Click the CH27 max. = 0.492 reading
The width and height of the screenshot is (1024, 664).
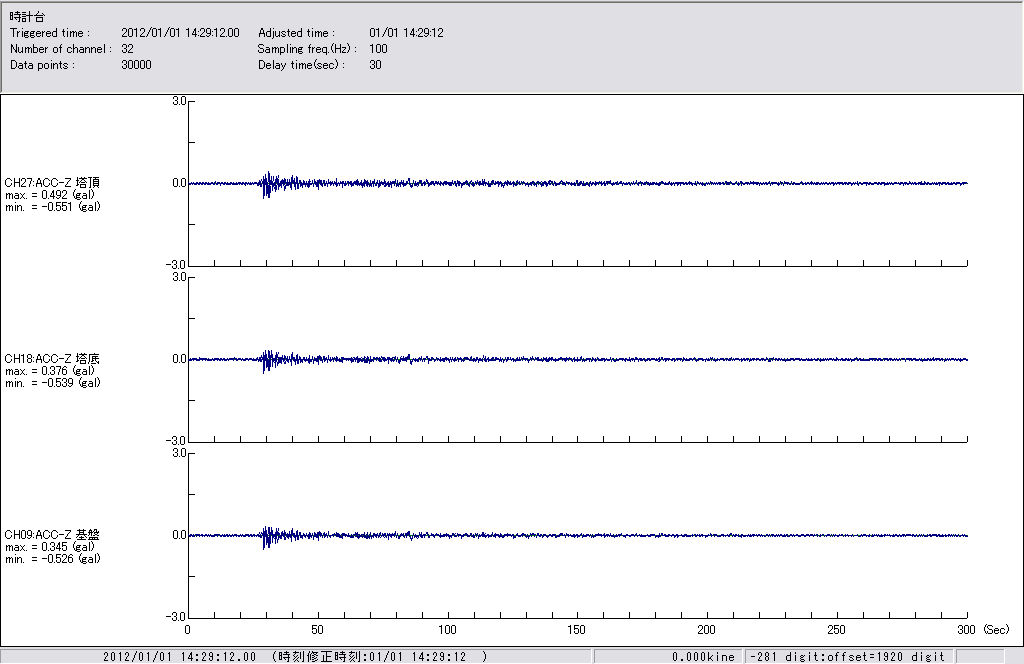[x=50, y=194]
